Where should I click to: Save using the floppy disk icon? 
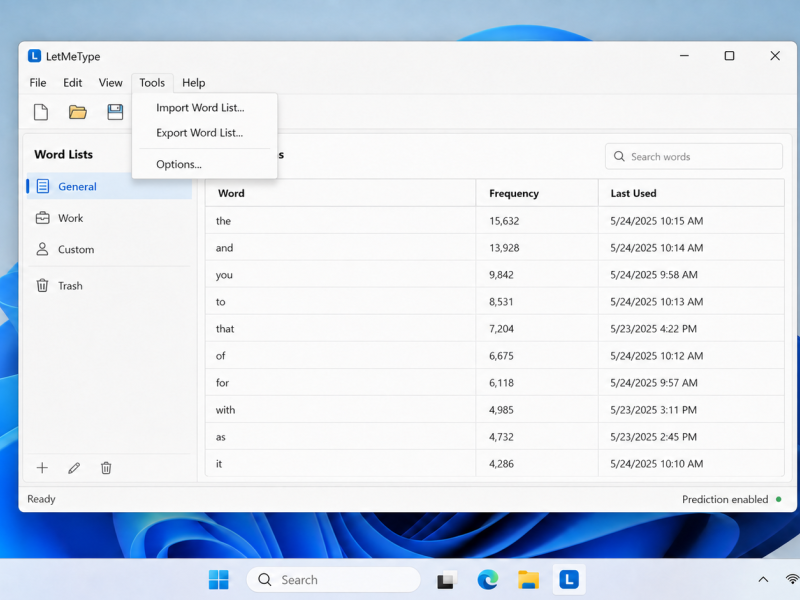click(115, 112)
